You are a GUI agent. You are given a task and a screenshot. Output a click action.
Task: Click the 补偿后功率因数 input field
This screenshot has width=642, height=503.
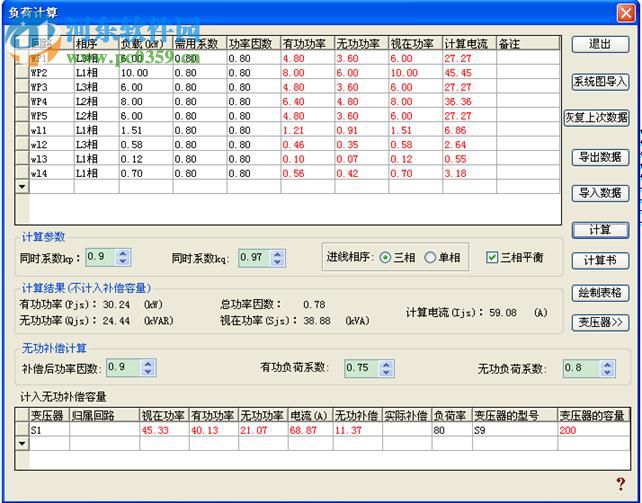(x=124, y=368)
